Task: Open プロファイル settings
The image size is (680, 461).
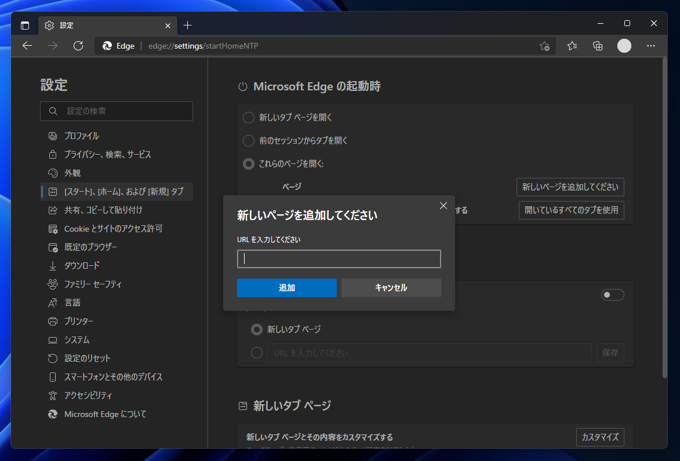Action: [116, 136]
